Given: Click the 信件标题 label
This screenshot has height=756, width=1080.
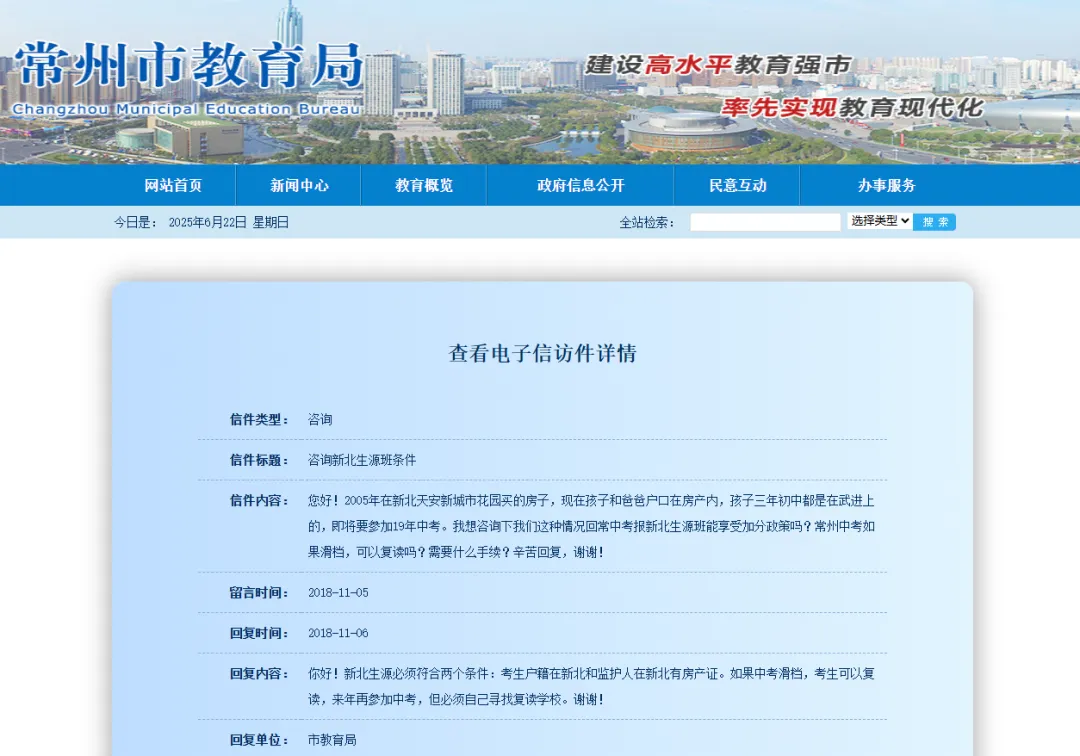Looking at the screenshot, I should 259,460.
